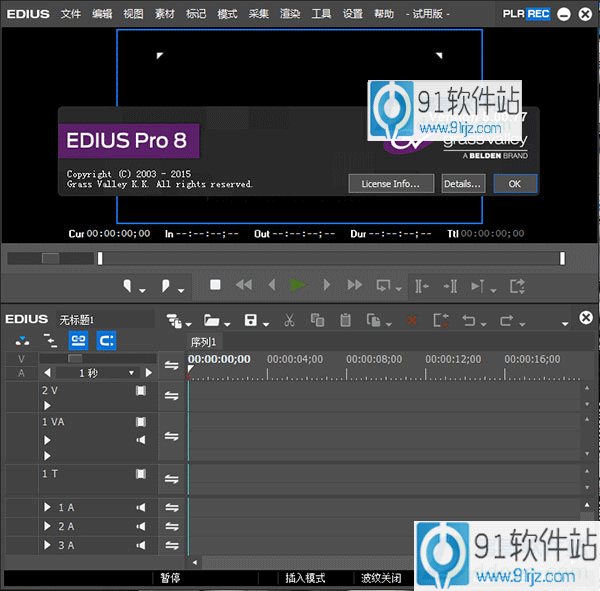The height and width of the screenshot is (591, 600).
Task: Click the Export icon in player controls
Action: [517, 286]
